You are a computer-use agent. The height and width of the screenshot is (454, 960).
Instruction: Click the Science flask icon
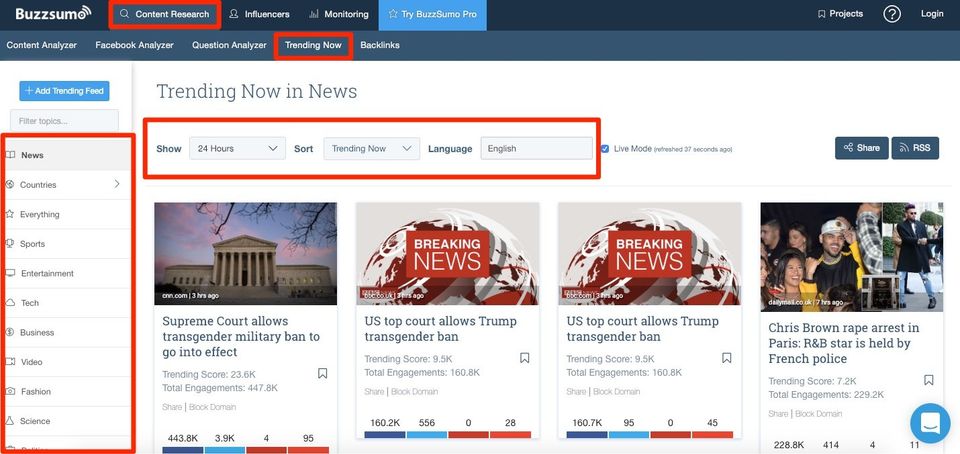click(x=10, y=421)
